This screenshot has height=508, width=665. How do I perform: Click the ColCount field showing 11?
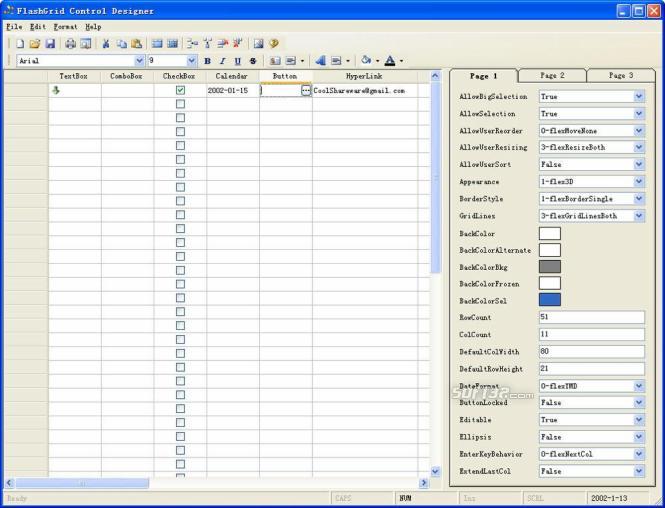[x=592, y=334]
